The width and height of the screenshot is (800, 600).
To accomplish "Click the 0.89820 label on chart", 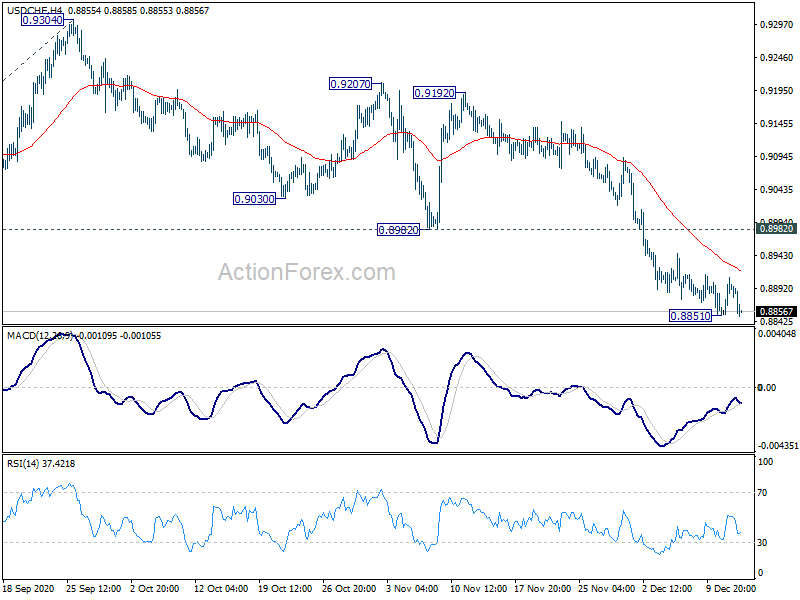I will click(x=398, y=230).
